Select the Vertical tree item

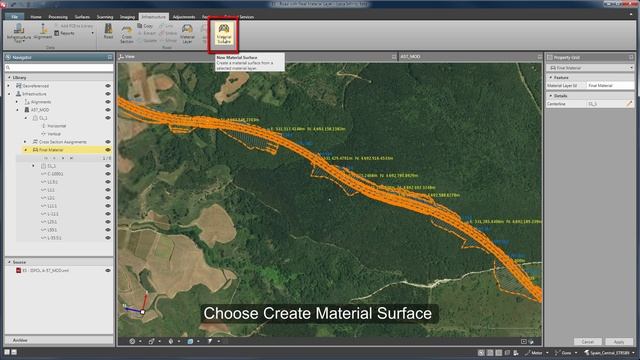(x=54, y=133)
